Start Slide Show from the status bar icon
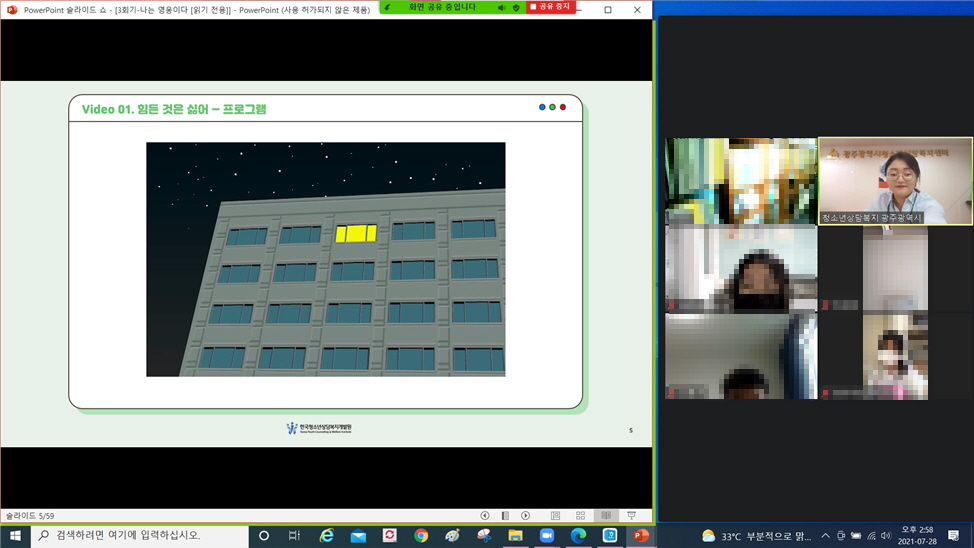This screenshot has height=548, width=974. (631, 516)
